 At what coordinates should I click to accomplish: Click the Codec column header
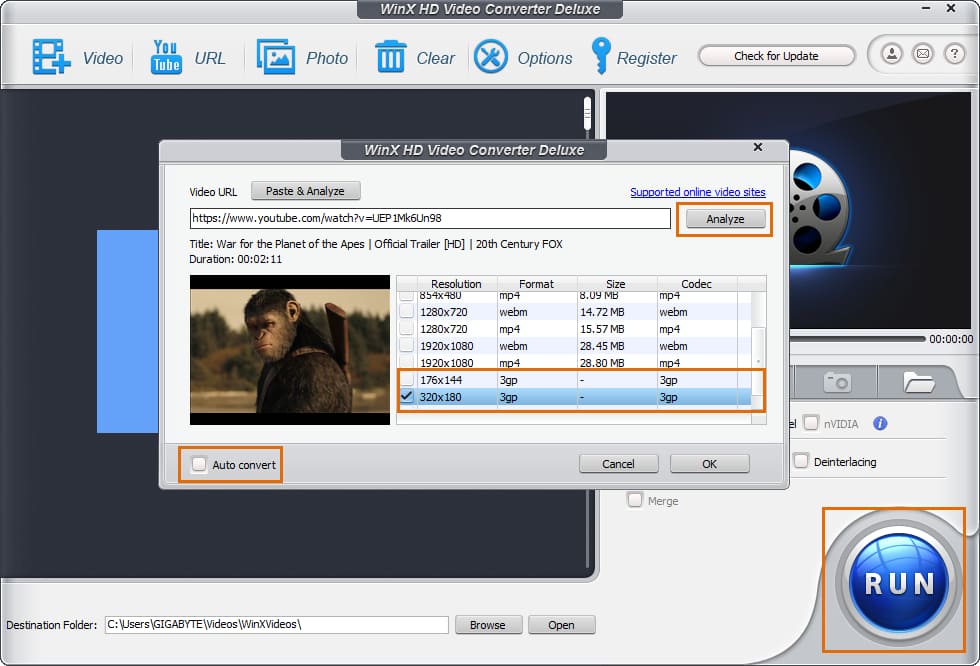point(696,284)
